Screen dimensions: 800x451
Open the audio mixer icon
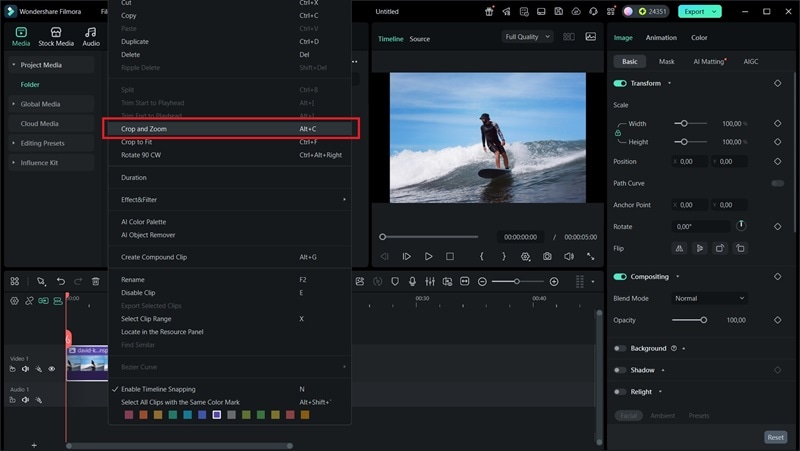click(429, 282)
